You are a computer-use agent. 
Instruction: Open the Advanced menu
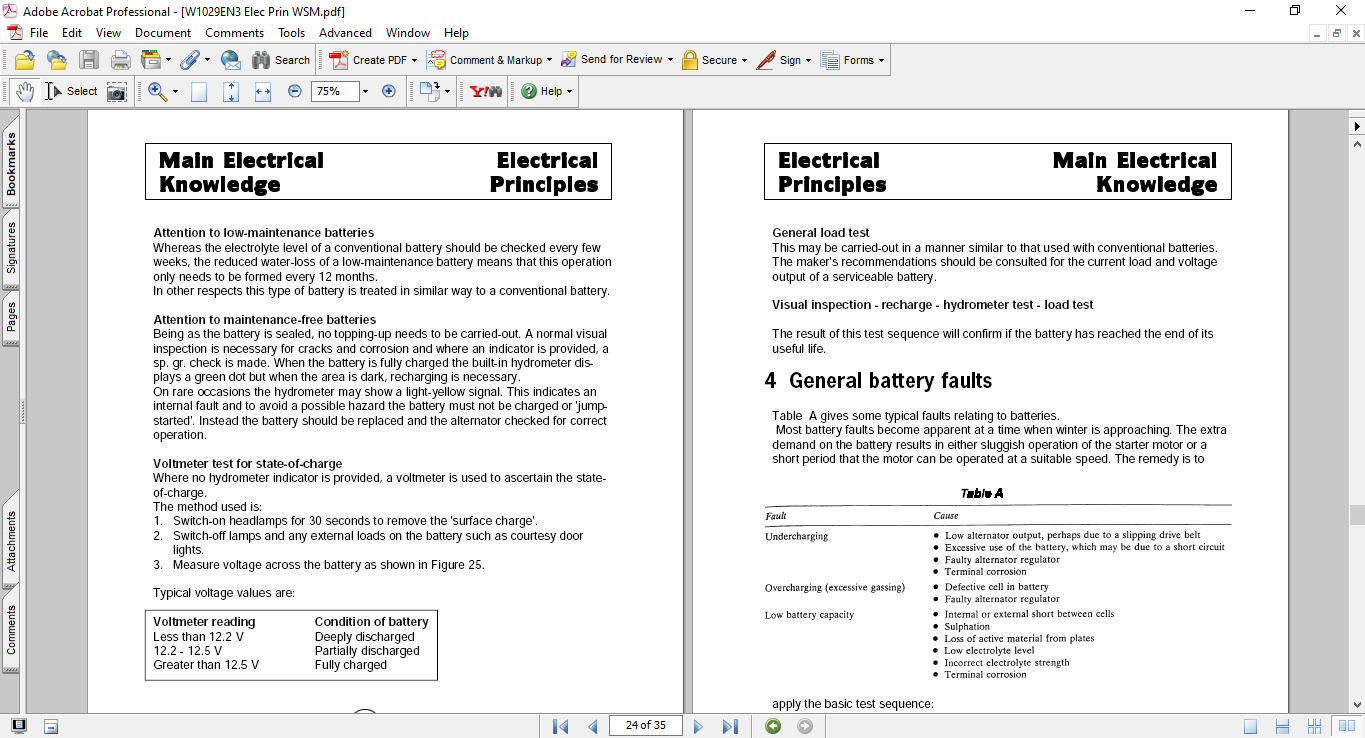[x=345, y=33]
